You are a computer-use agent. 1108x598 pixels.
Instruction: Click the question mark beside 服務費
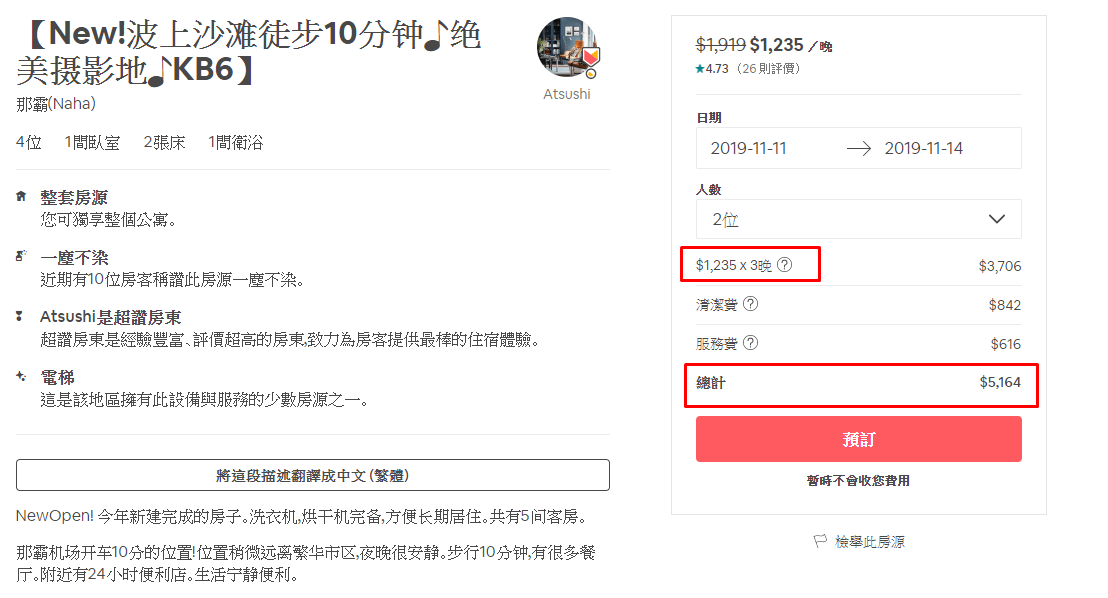pyautogui.click(x=750, y=343)
